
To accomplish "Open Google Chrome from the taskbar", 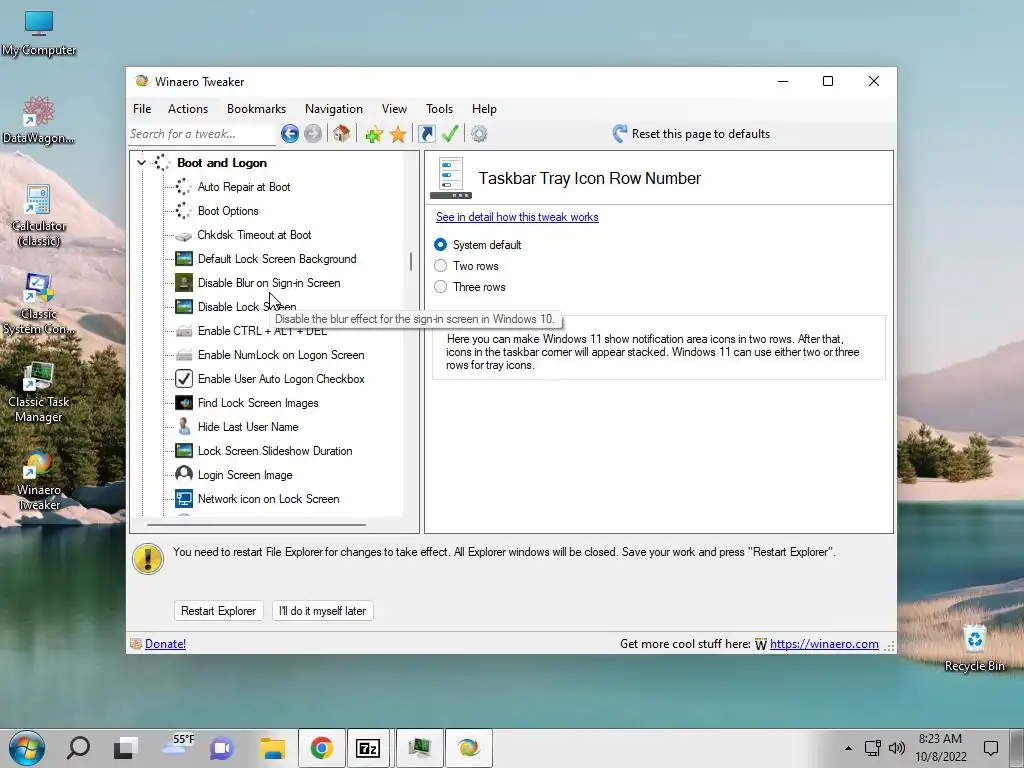I will [321, 748].
